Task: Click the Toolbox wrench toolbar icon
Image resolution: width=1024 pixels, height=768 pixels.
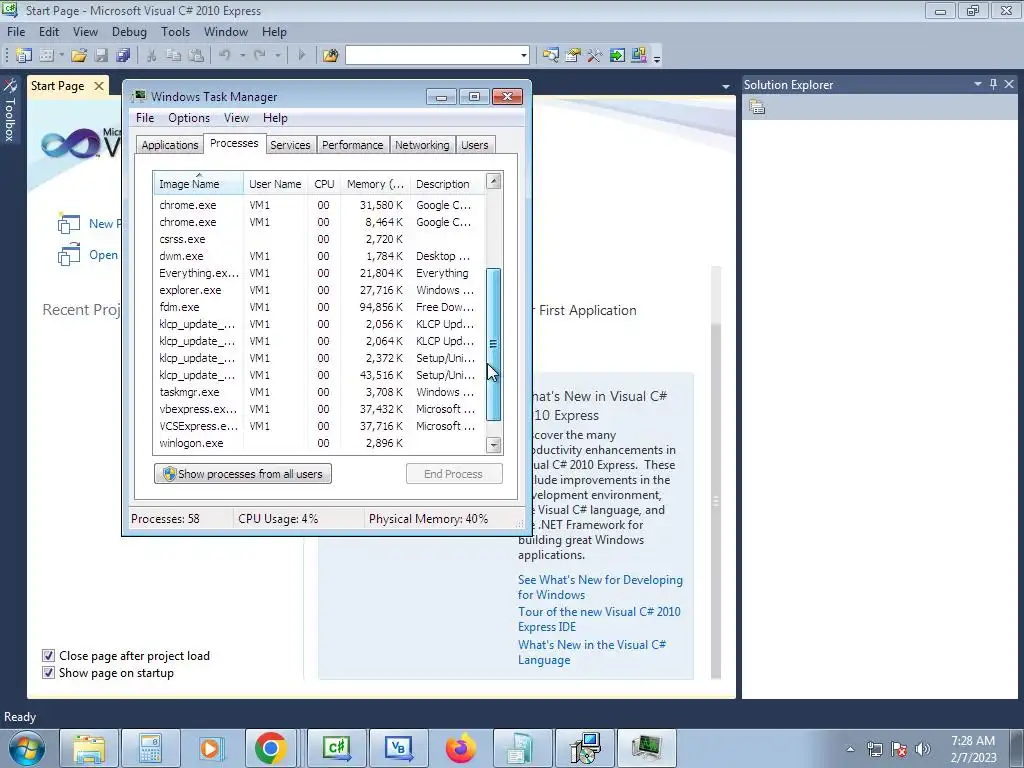Action: (594, 56)
